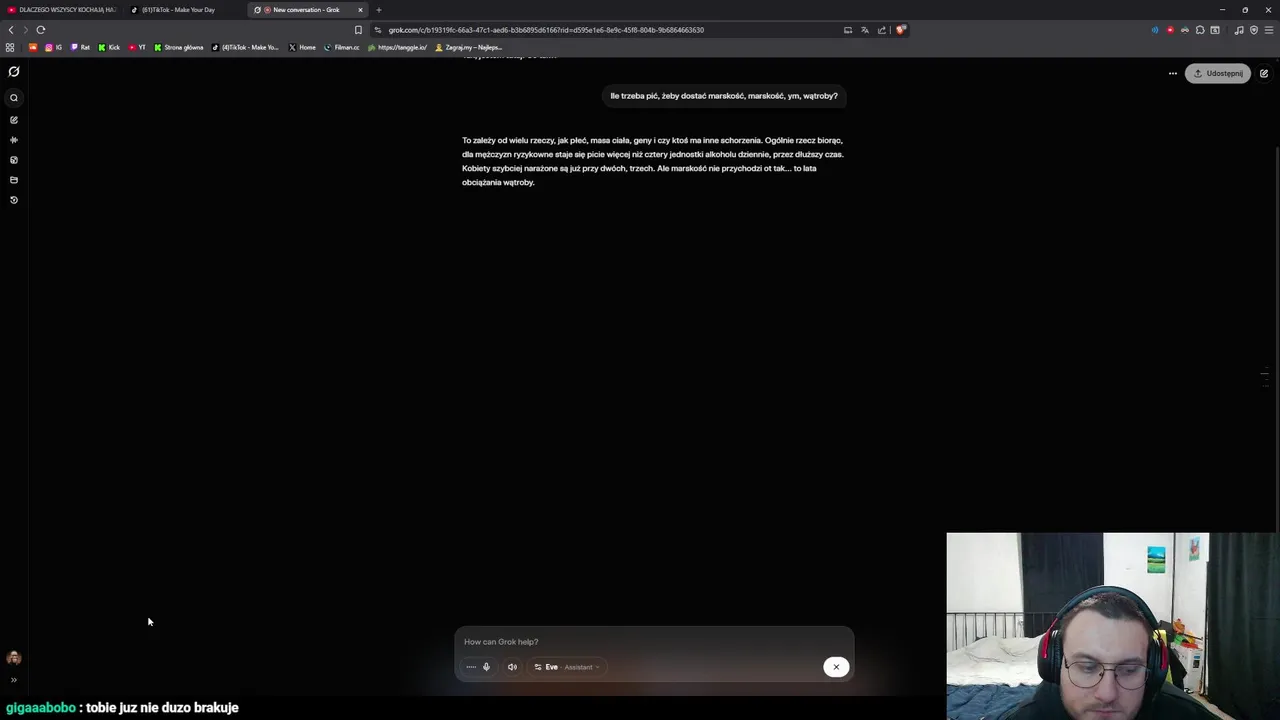Open the browser hamburger menu
The height and width of the screenshot is (720, 1280).
coord(1269,30)
